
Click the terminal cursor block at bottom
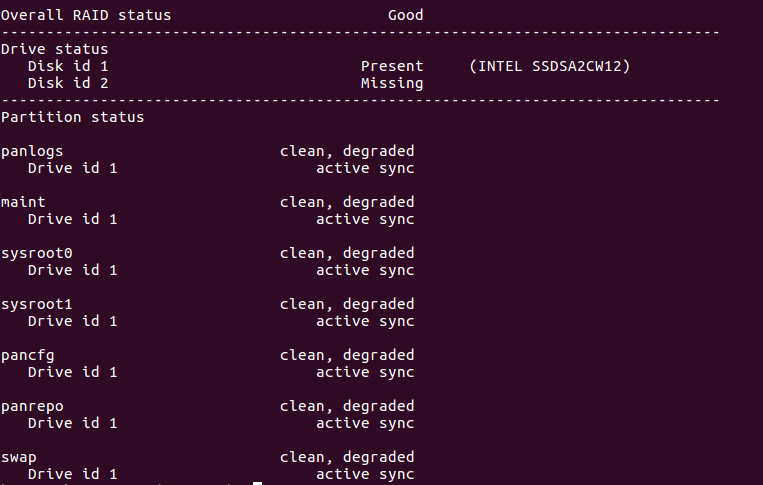point(257,483)
